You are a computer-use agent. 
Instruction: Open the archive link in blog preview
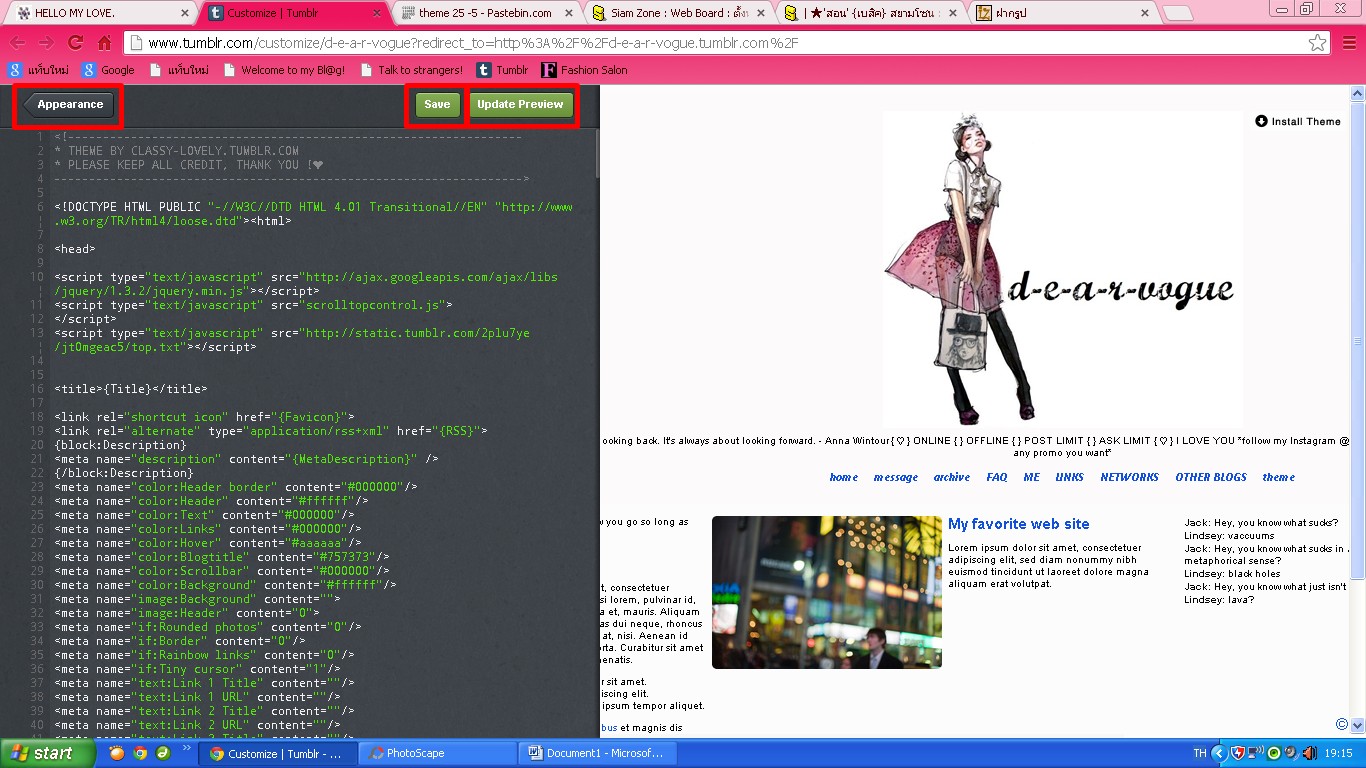[952, 477]
